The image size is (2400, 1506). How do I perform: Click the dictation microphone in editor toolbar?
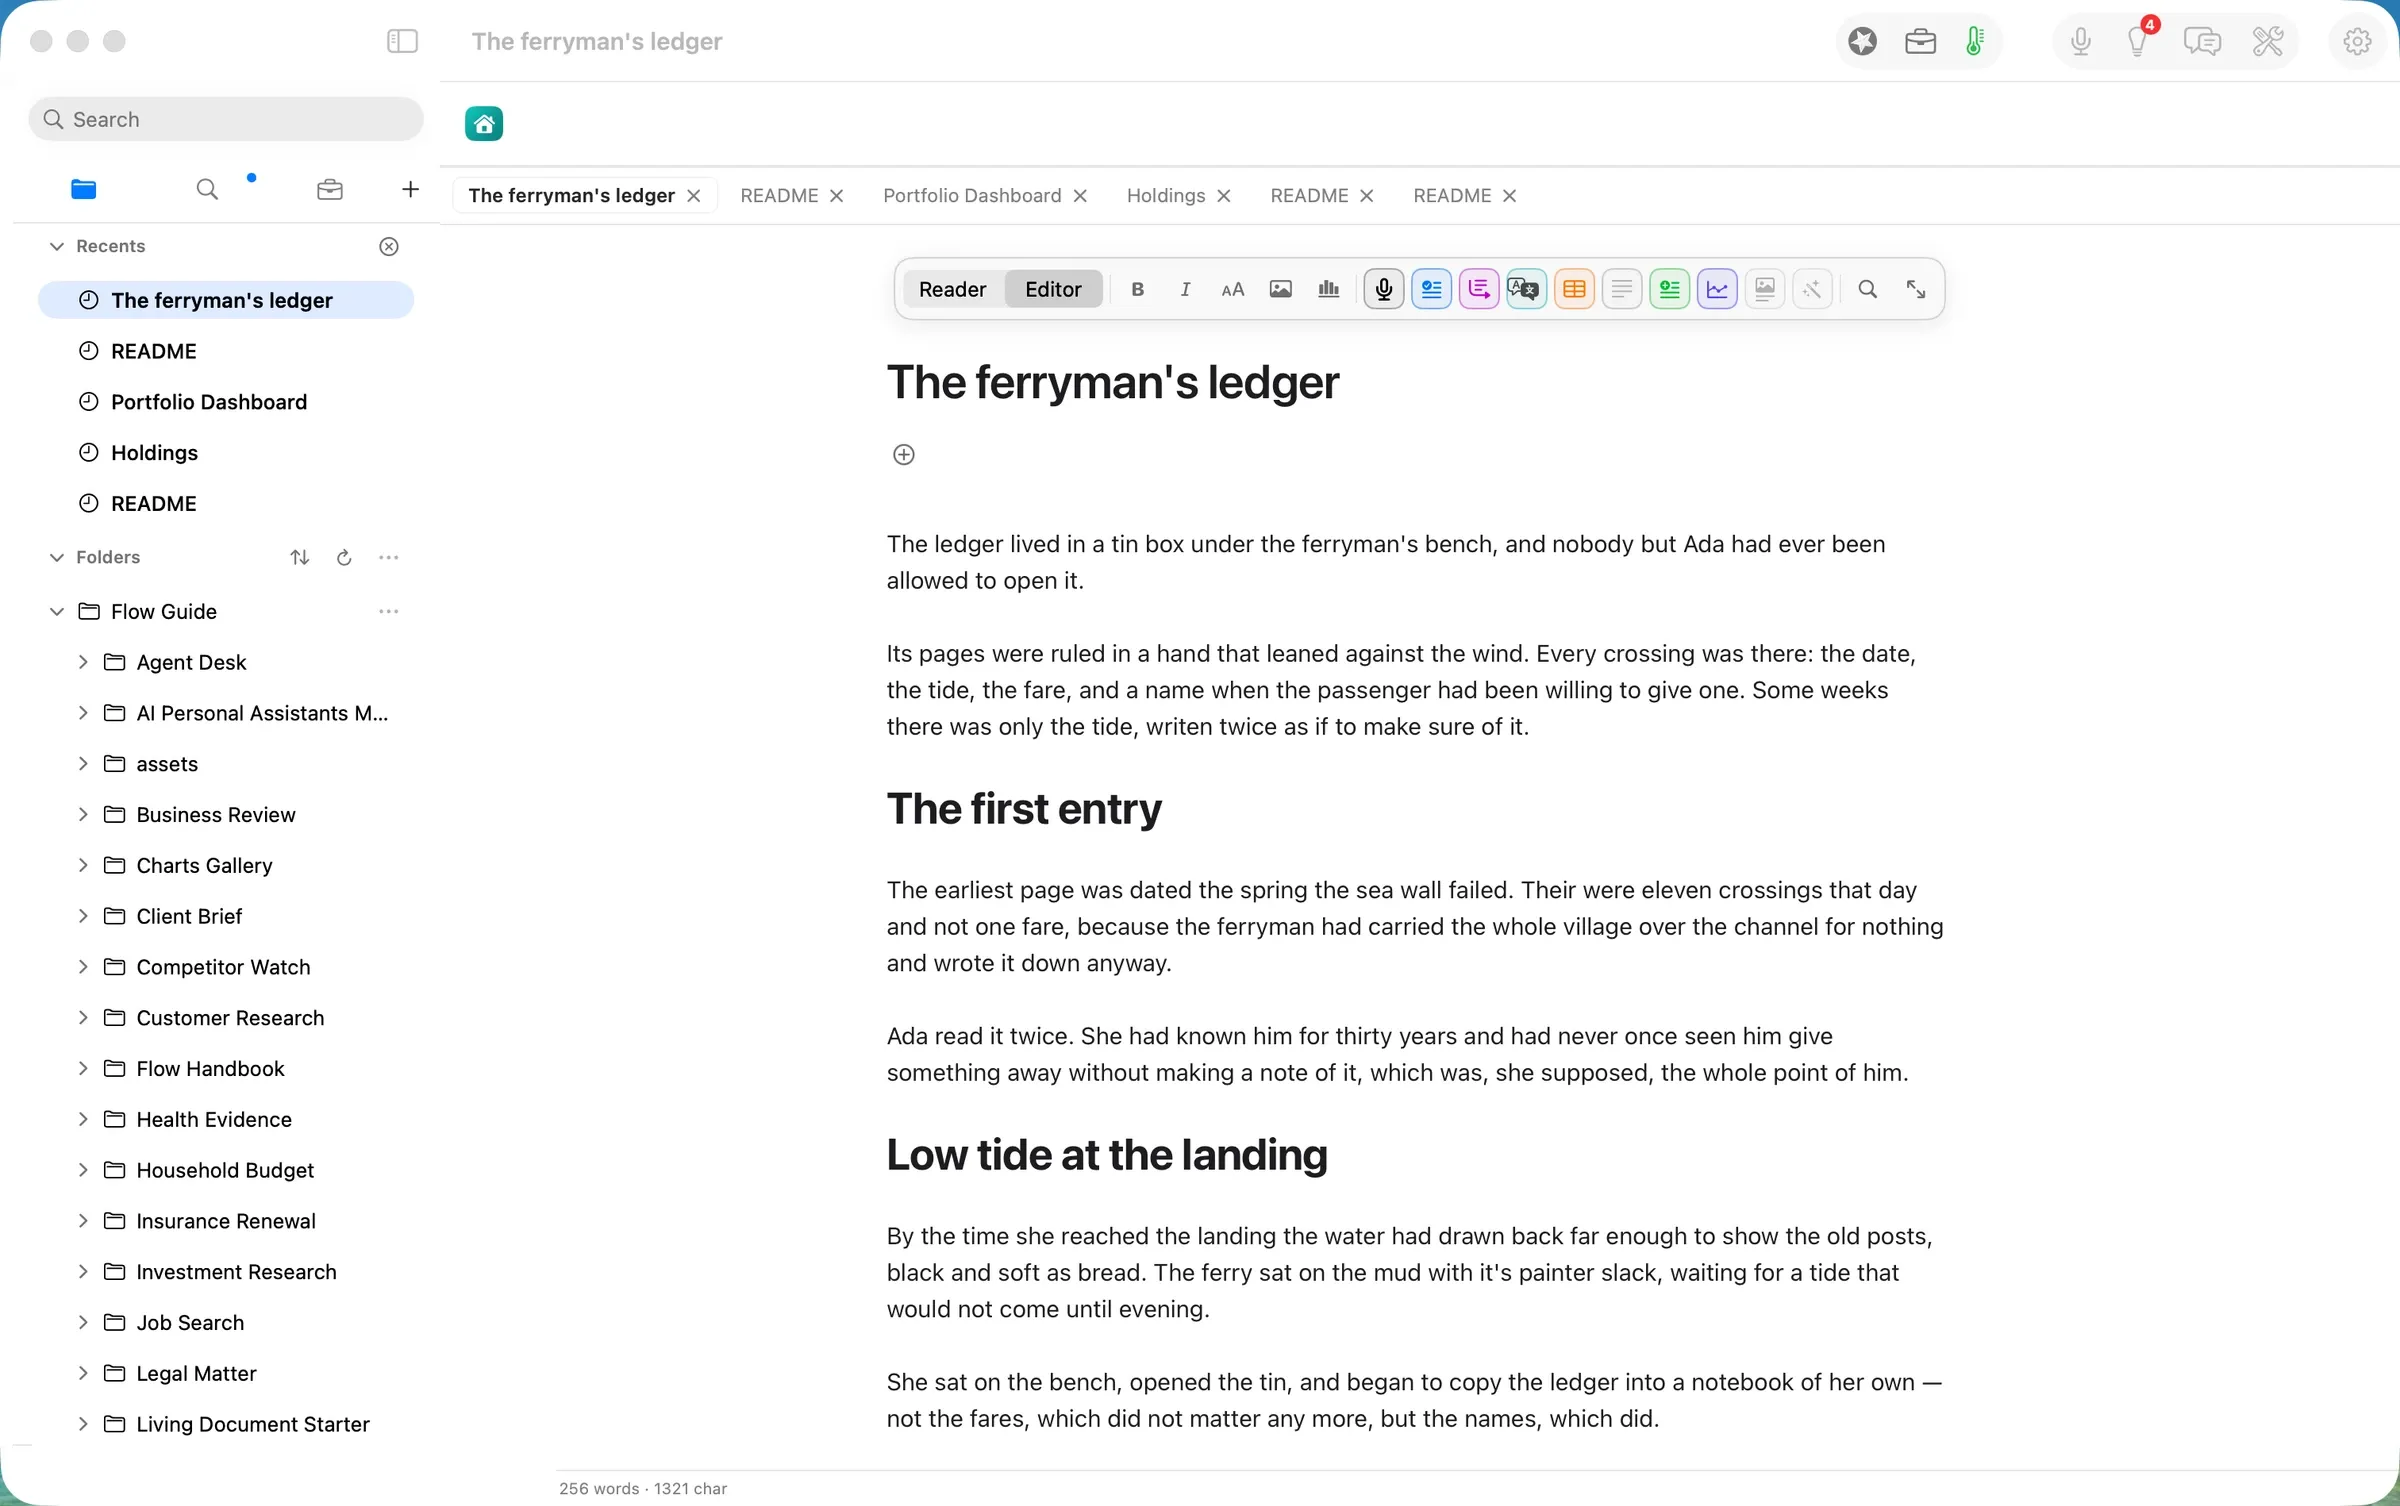click(x=1384, y=289)
